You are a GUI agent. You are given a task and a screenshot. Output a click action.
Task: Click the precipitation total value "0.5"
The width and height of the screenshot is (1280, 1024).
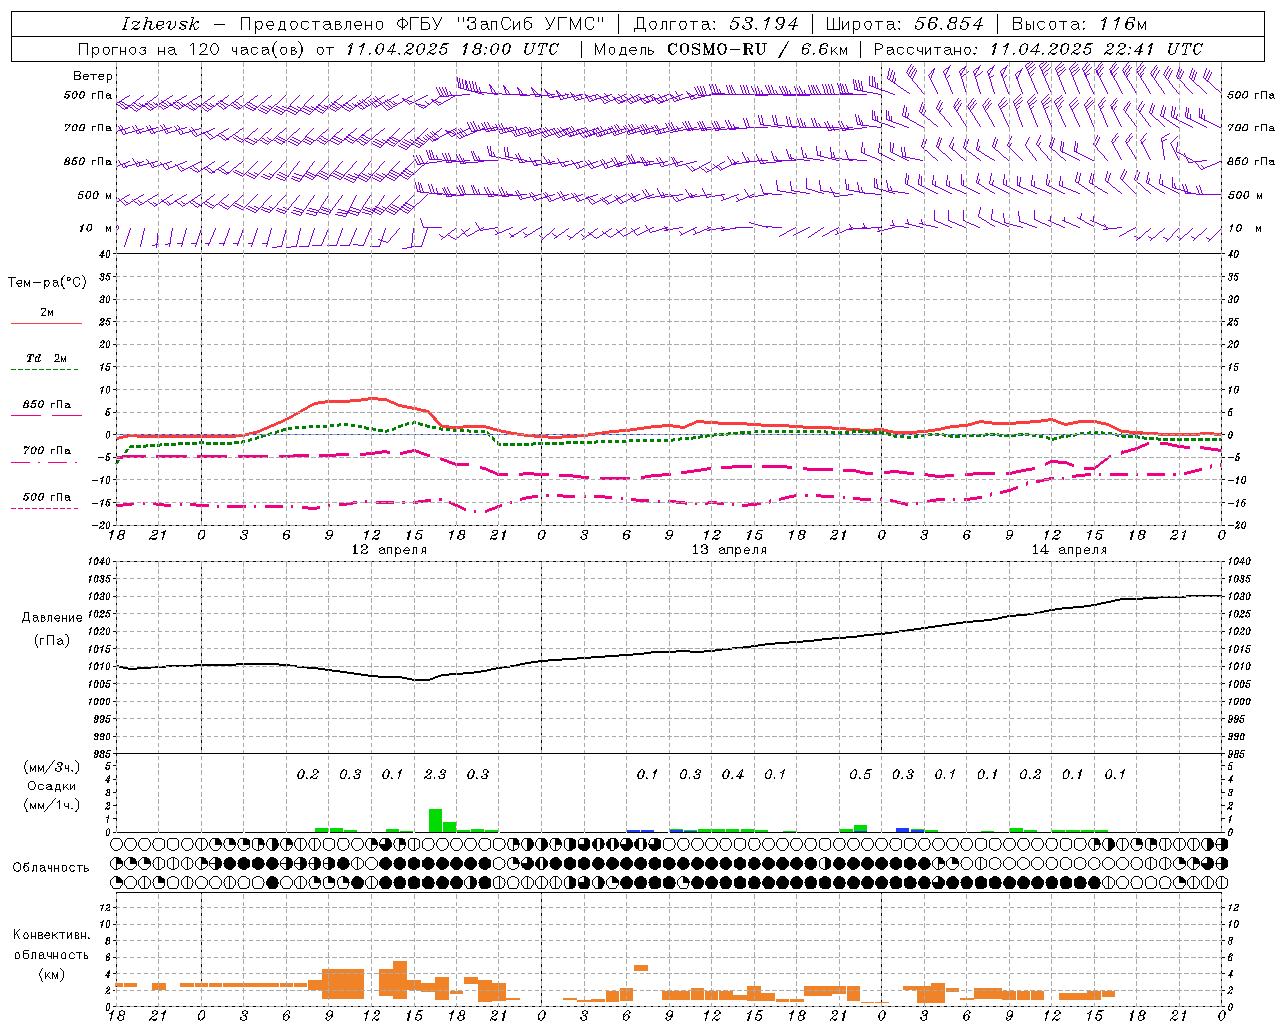860,775
